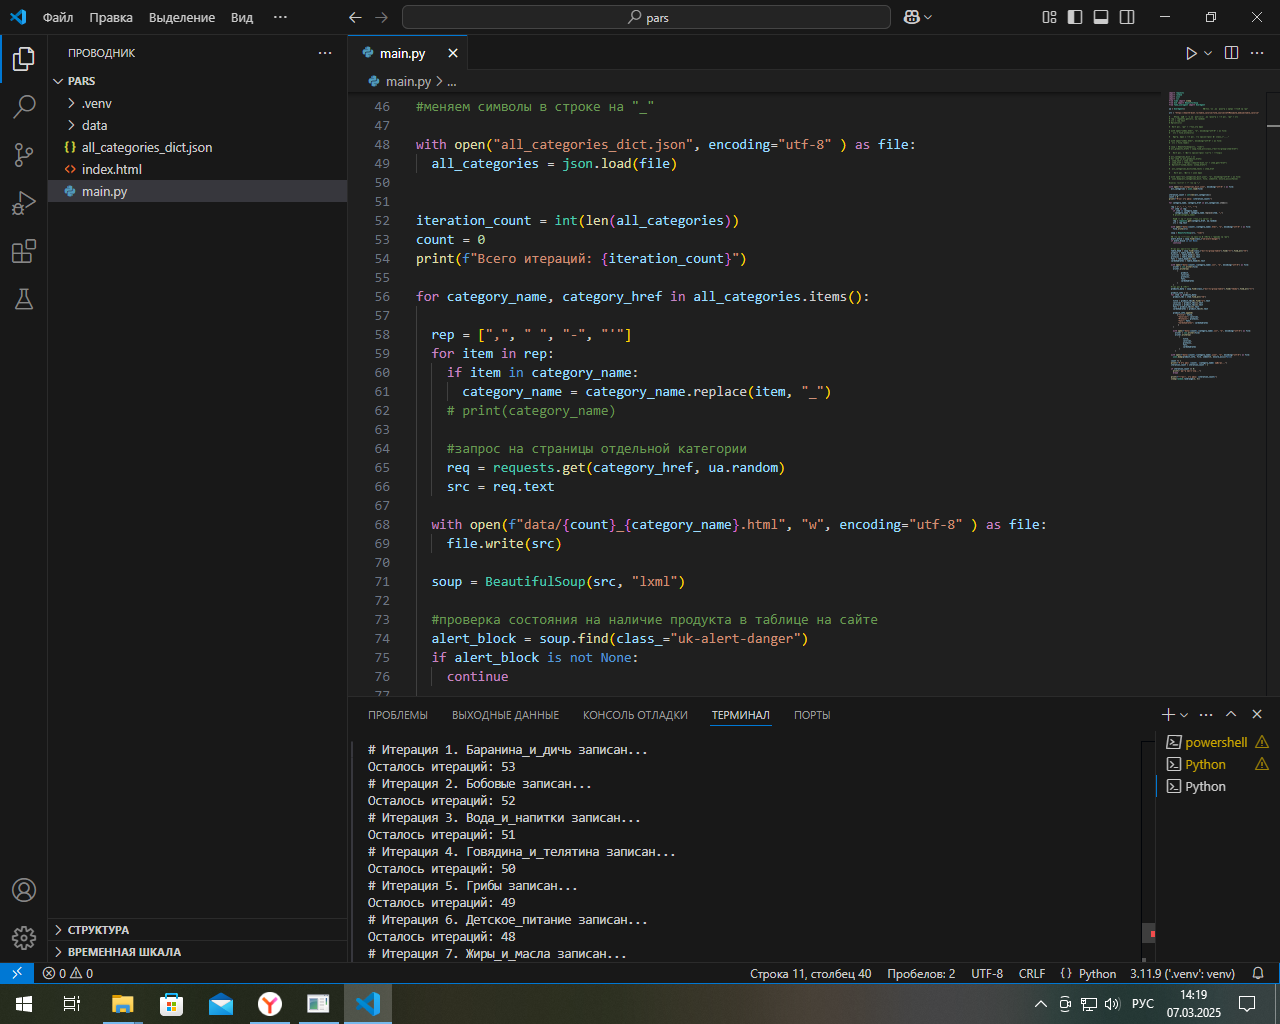Switch to the ПРОБЛЕМЫ panel tab
The width and height of the screenshot is (1280, 1024).
397,715
